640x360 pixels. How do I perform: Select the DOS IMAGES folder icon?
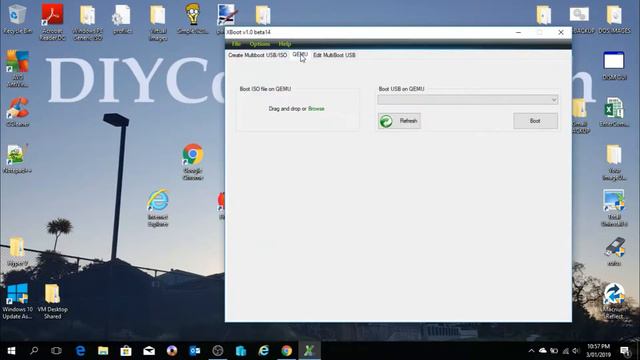(x=614, y=19)
